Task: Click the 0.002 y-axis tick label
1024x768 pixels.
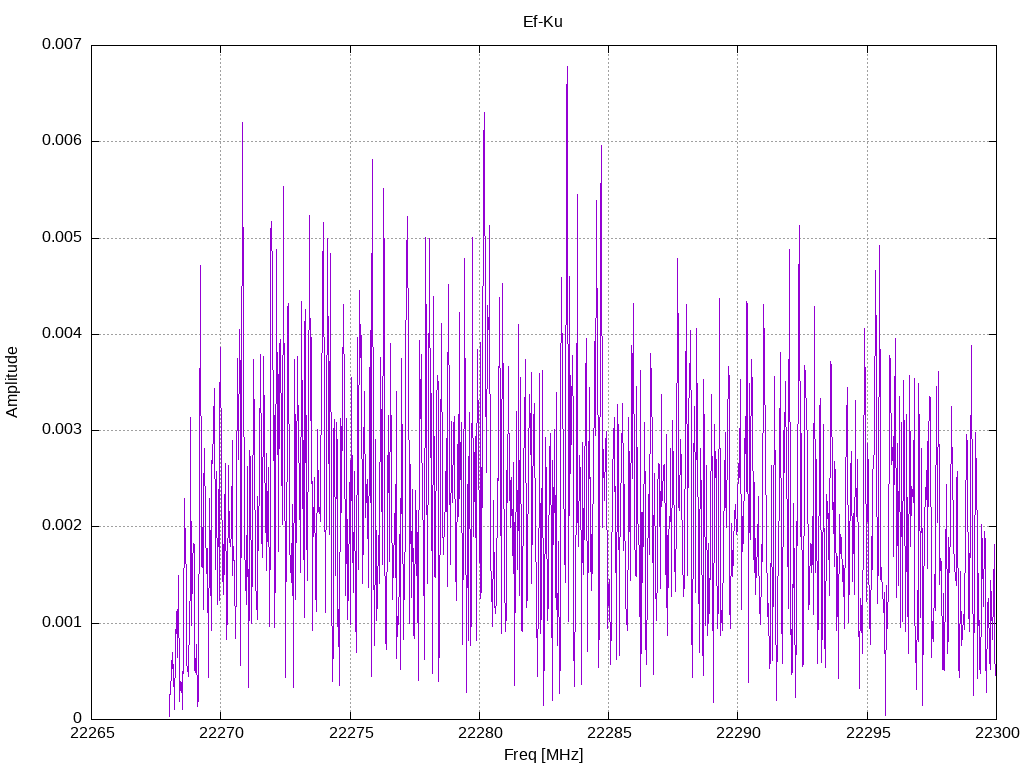Action: [x=62, y=526]
